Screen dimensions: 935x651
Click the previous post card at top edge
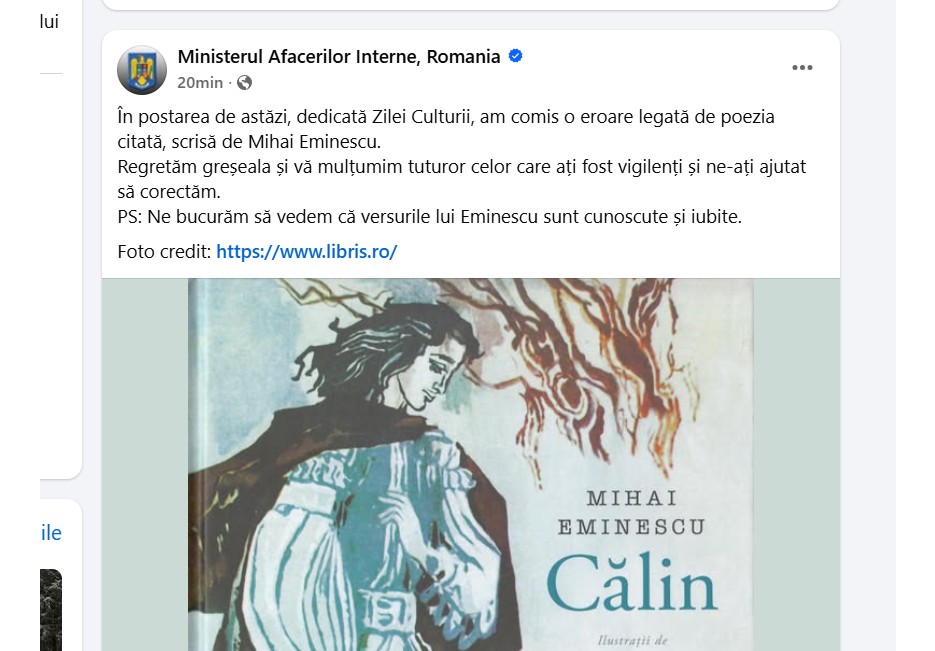coord(470,5)
